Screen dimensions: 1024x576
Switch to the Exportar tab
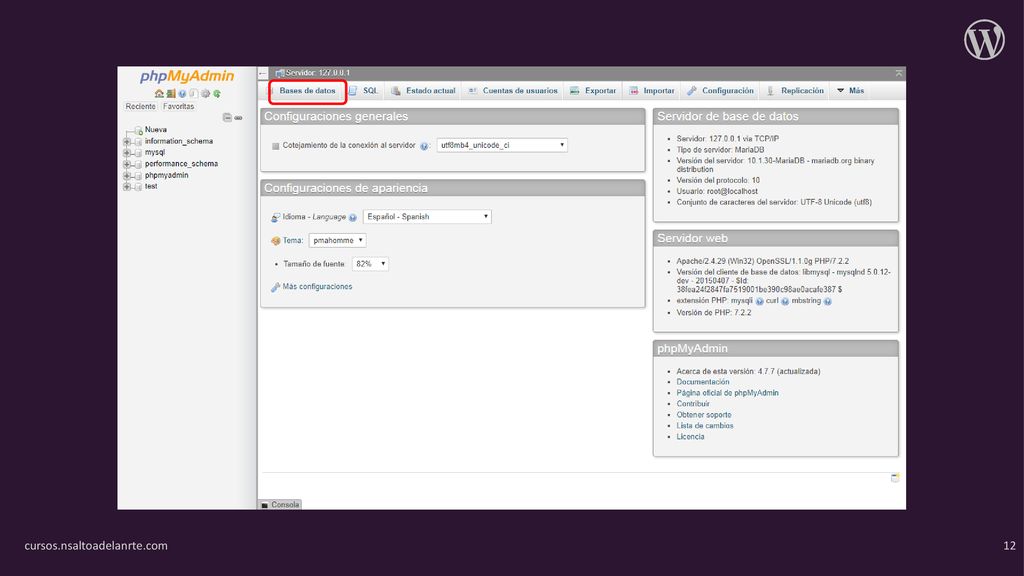click(x=593, y=91)
